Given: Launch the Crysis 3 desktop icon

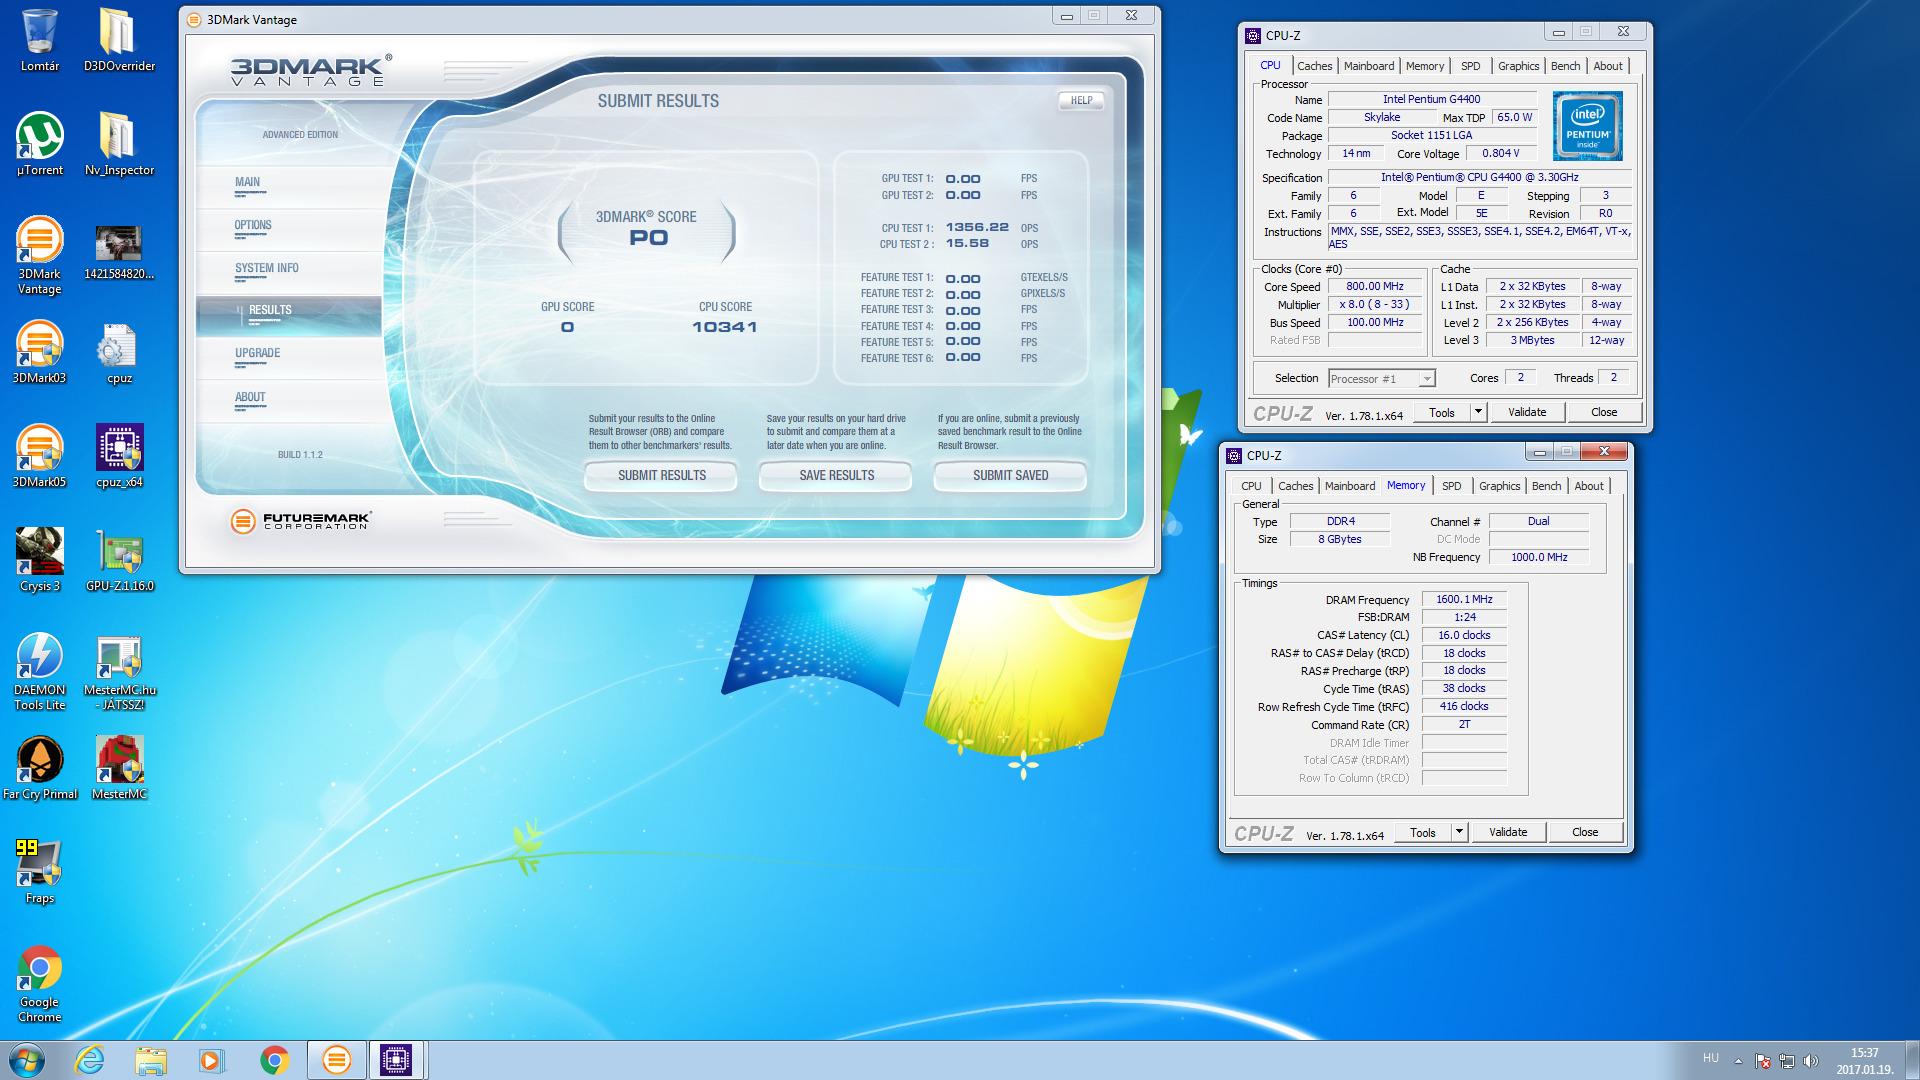Looking at the screenshot, I should tap(39, 553).
